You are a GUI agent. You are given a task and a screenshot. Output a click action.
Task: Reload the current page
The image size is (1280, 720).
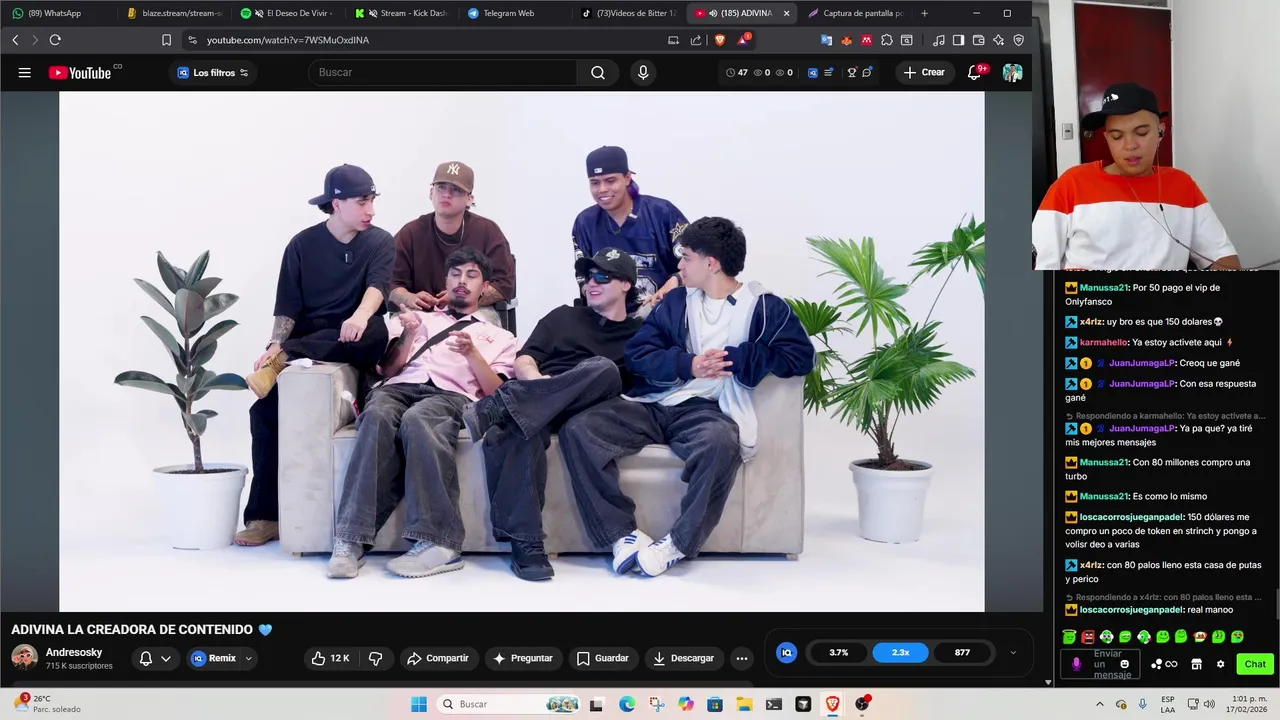pos(55,40)
